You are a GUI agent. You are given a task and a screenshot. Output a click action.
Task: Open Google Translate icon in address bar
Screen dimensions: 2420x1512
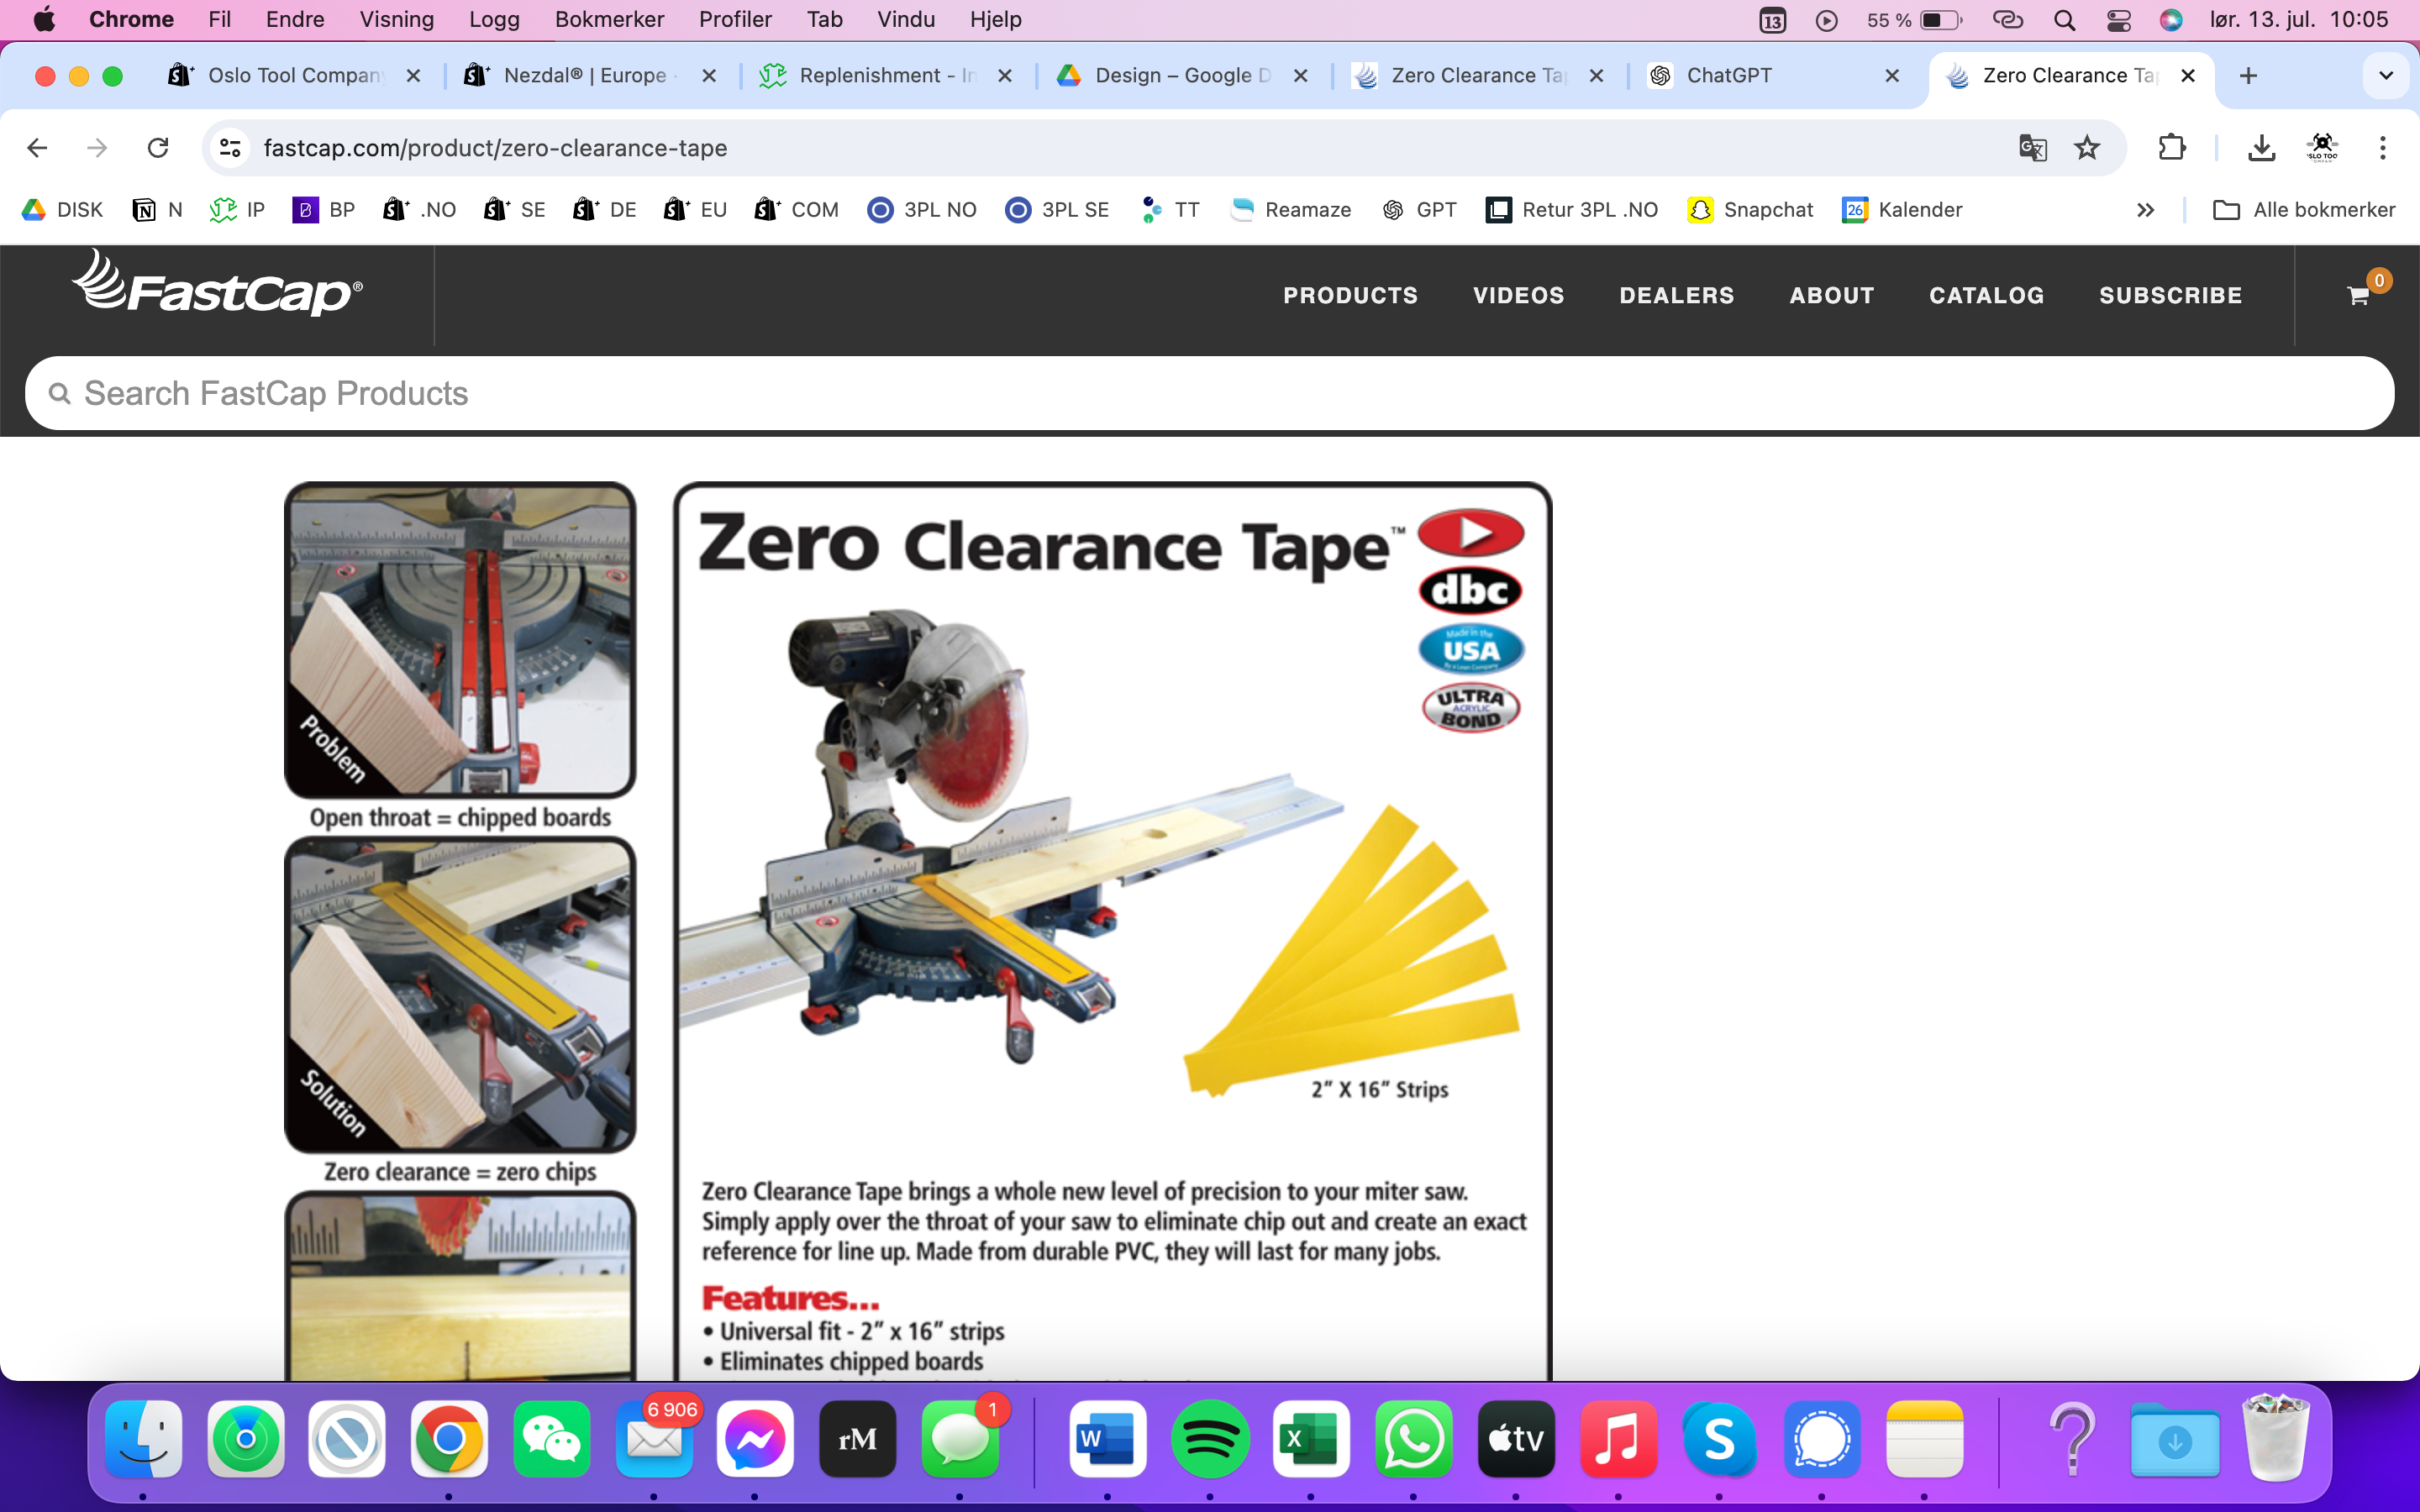2032,148
